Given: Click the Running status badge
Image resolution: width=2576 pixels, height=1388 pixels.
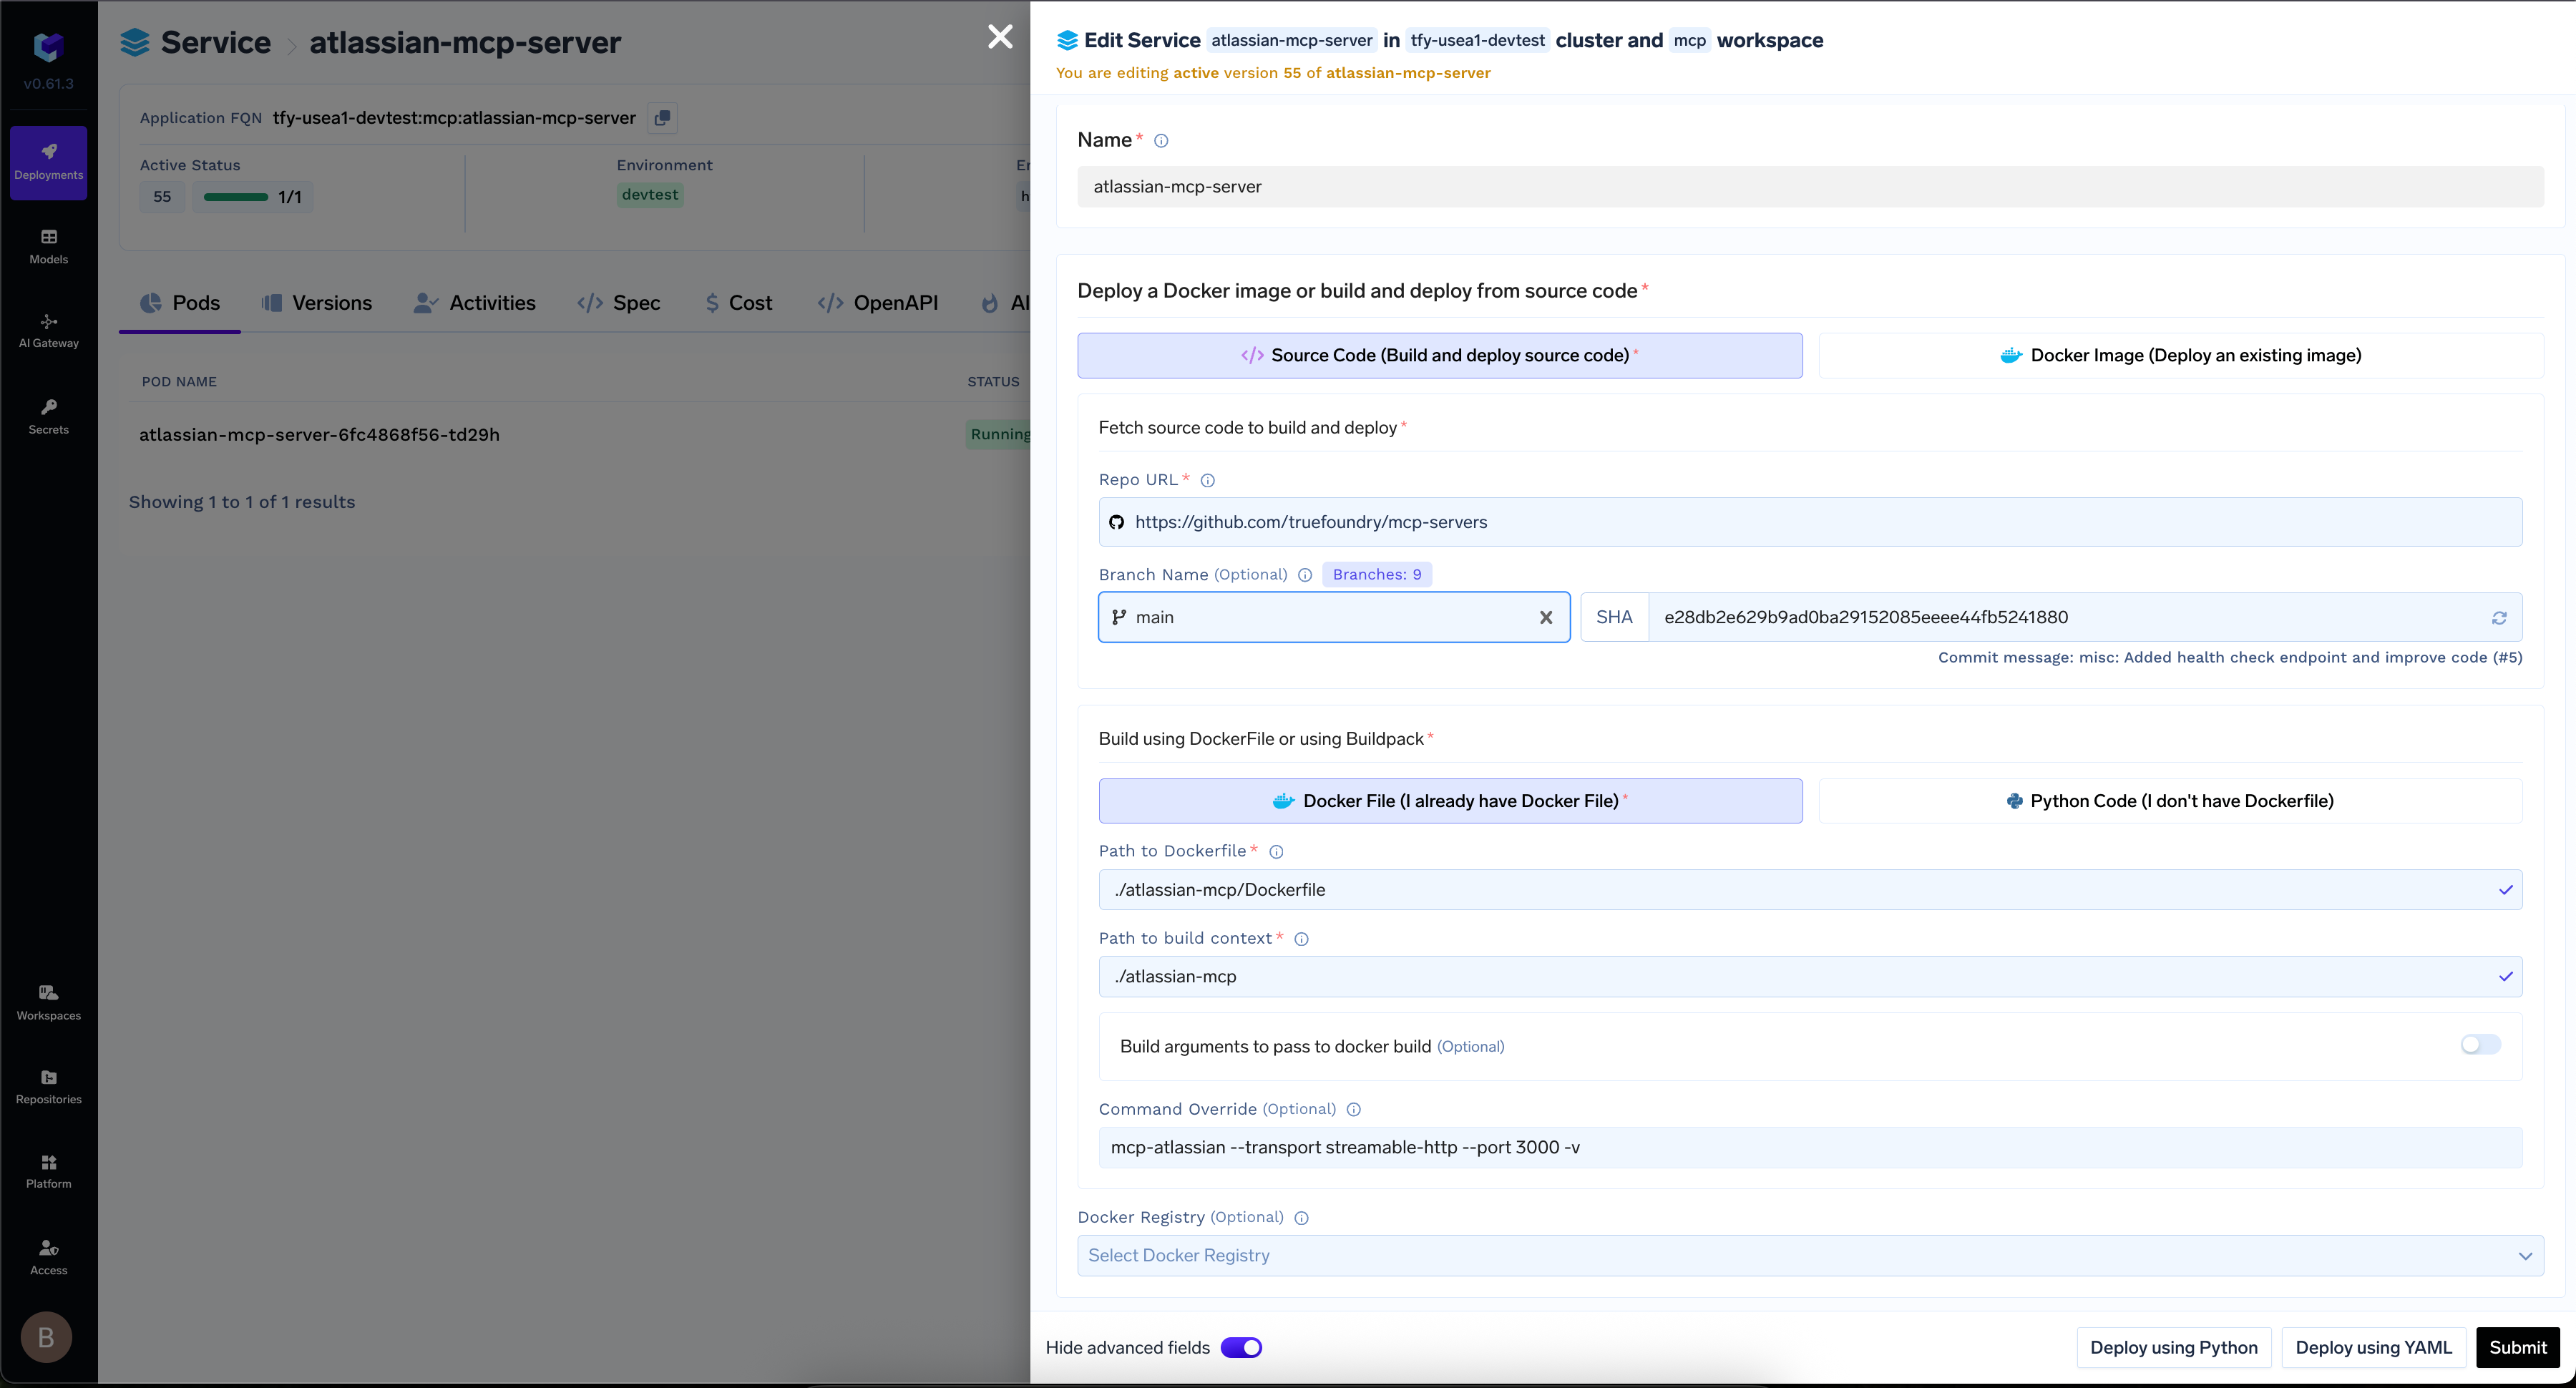Looking at the screenshot, I should point(998,434).
